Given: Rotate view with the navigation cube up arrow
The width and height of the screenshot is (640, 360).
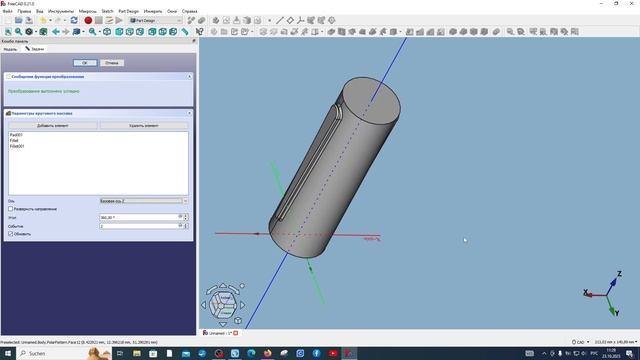Looking at the screenshot, I should tap(223, 286).
